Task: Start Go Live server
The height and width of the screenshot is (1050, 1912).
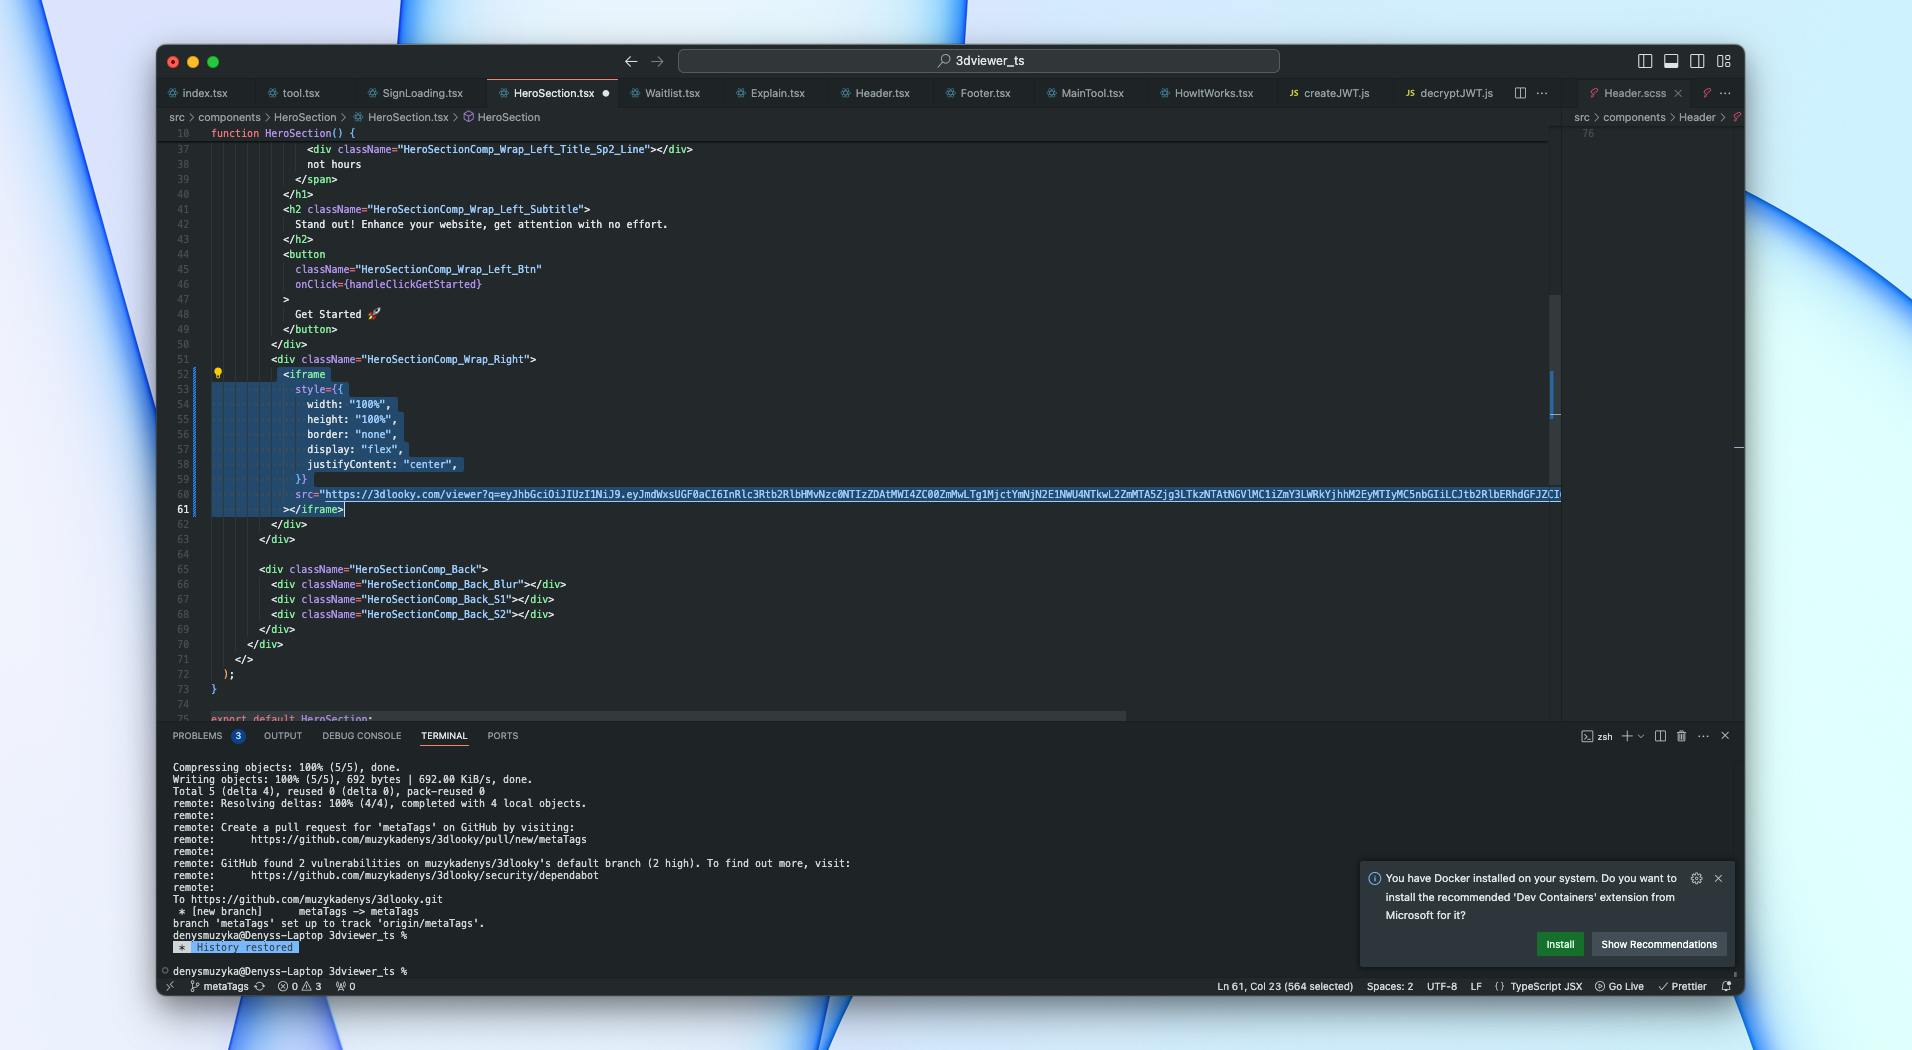Action: [1619, 986]
